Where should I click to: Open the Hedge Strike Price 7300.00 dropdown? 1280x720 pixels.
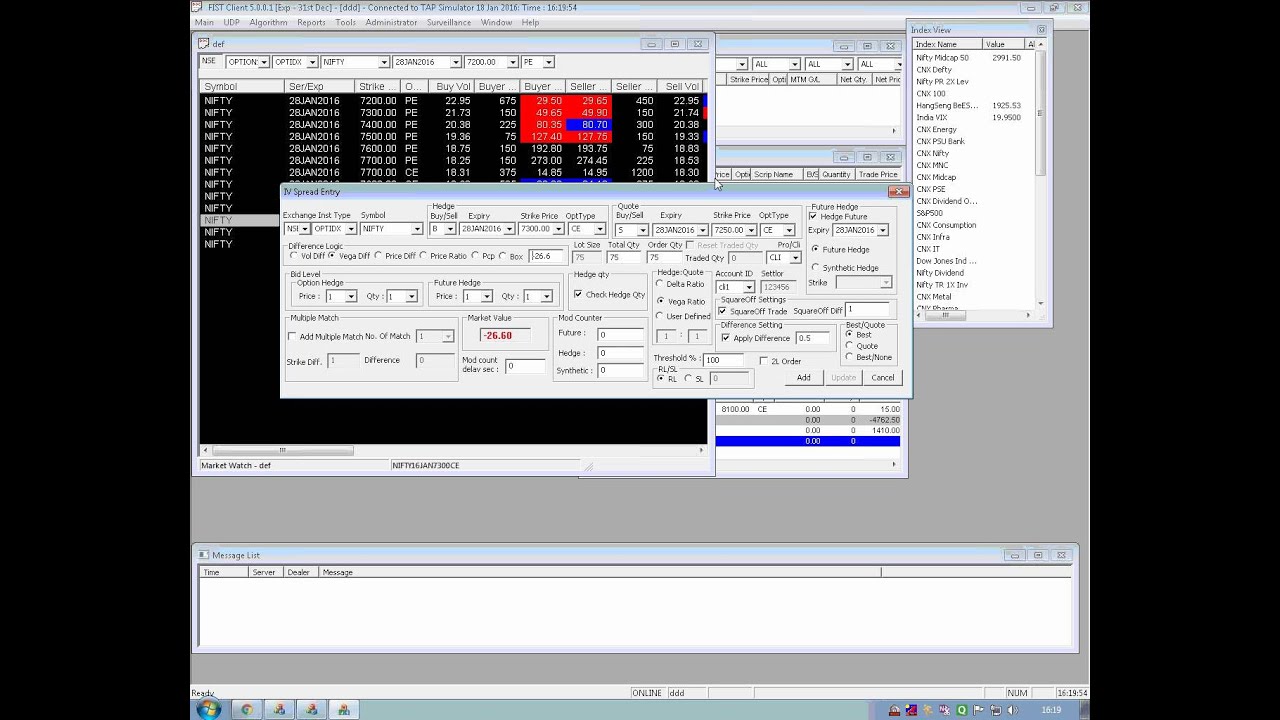(558, 229)
